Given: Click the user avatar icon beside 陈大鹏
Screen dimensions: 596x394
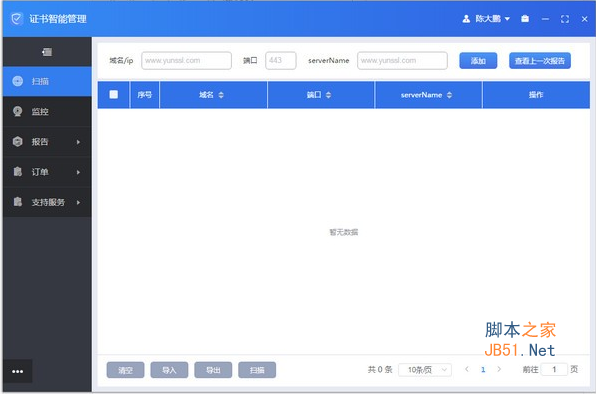Looking at the screenshot, I should coord(466,19).
